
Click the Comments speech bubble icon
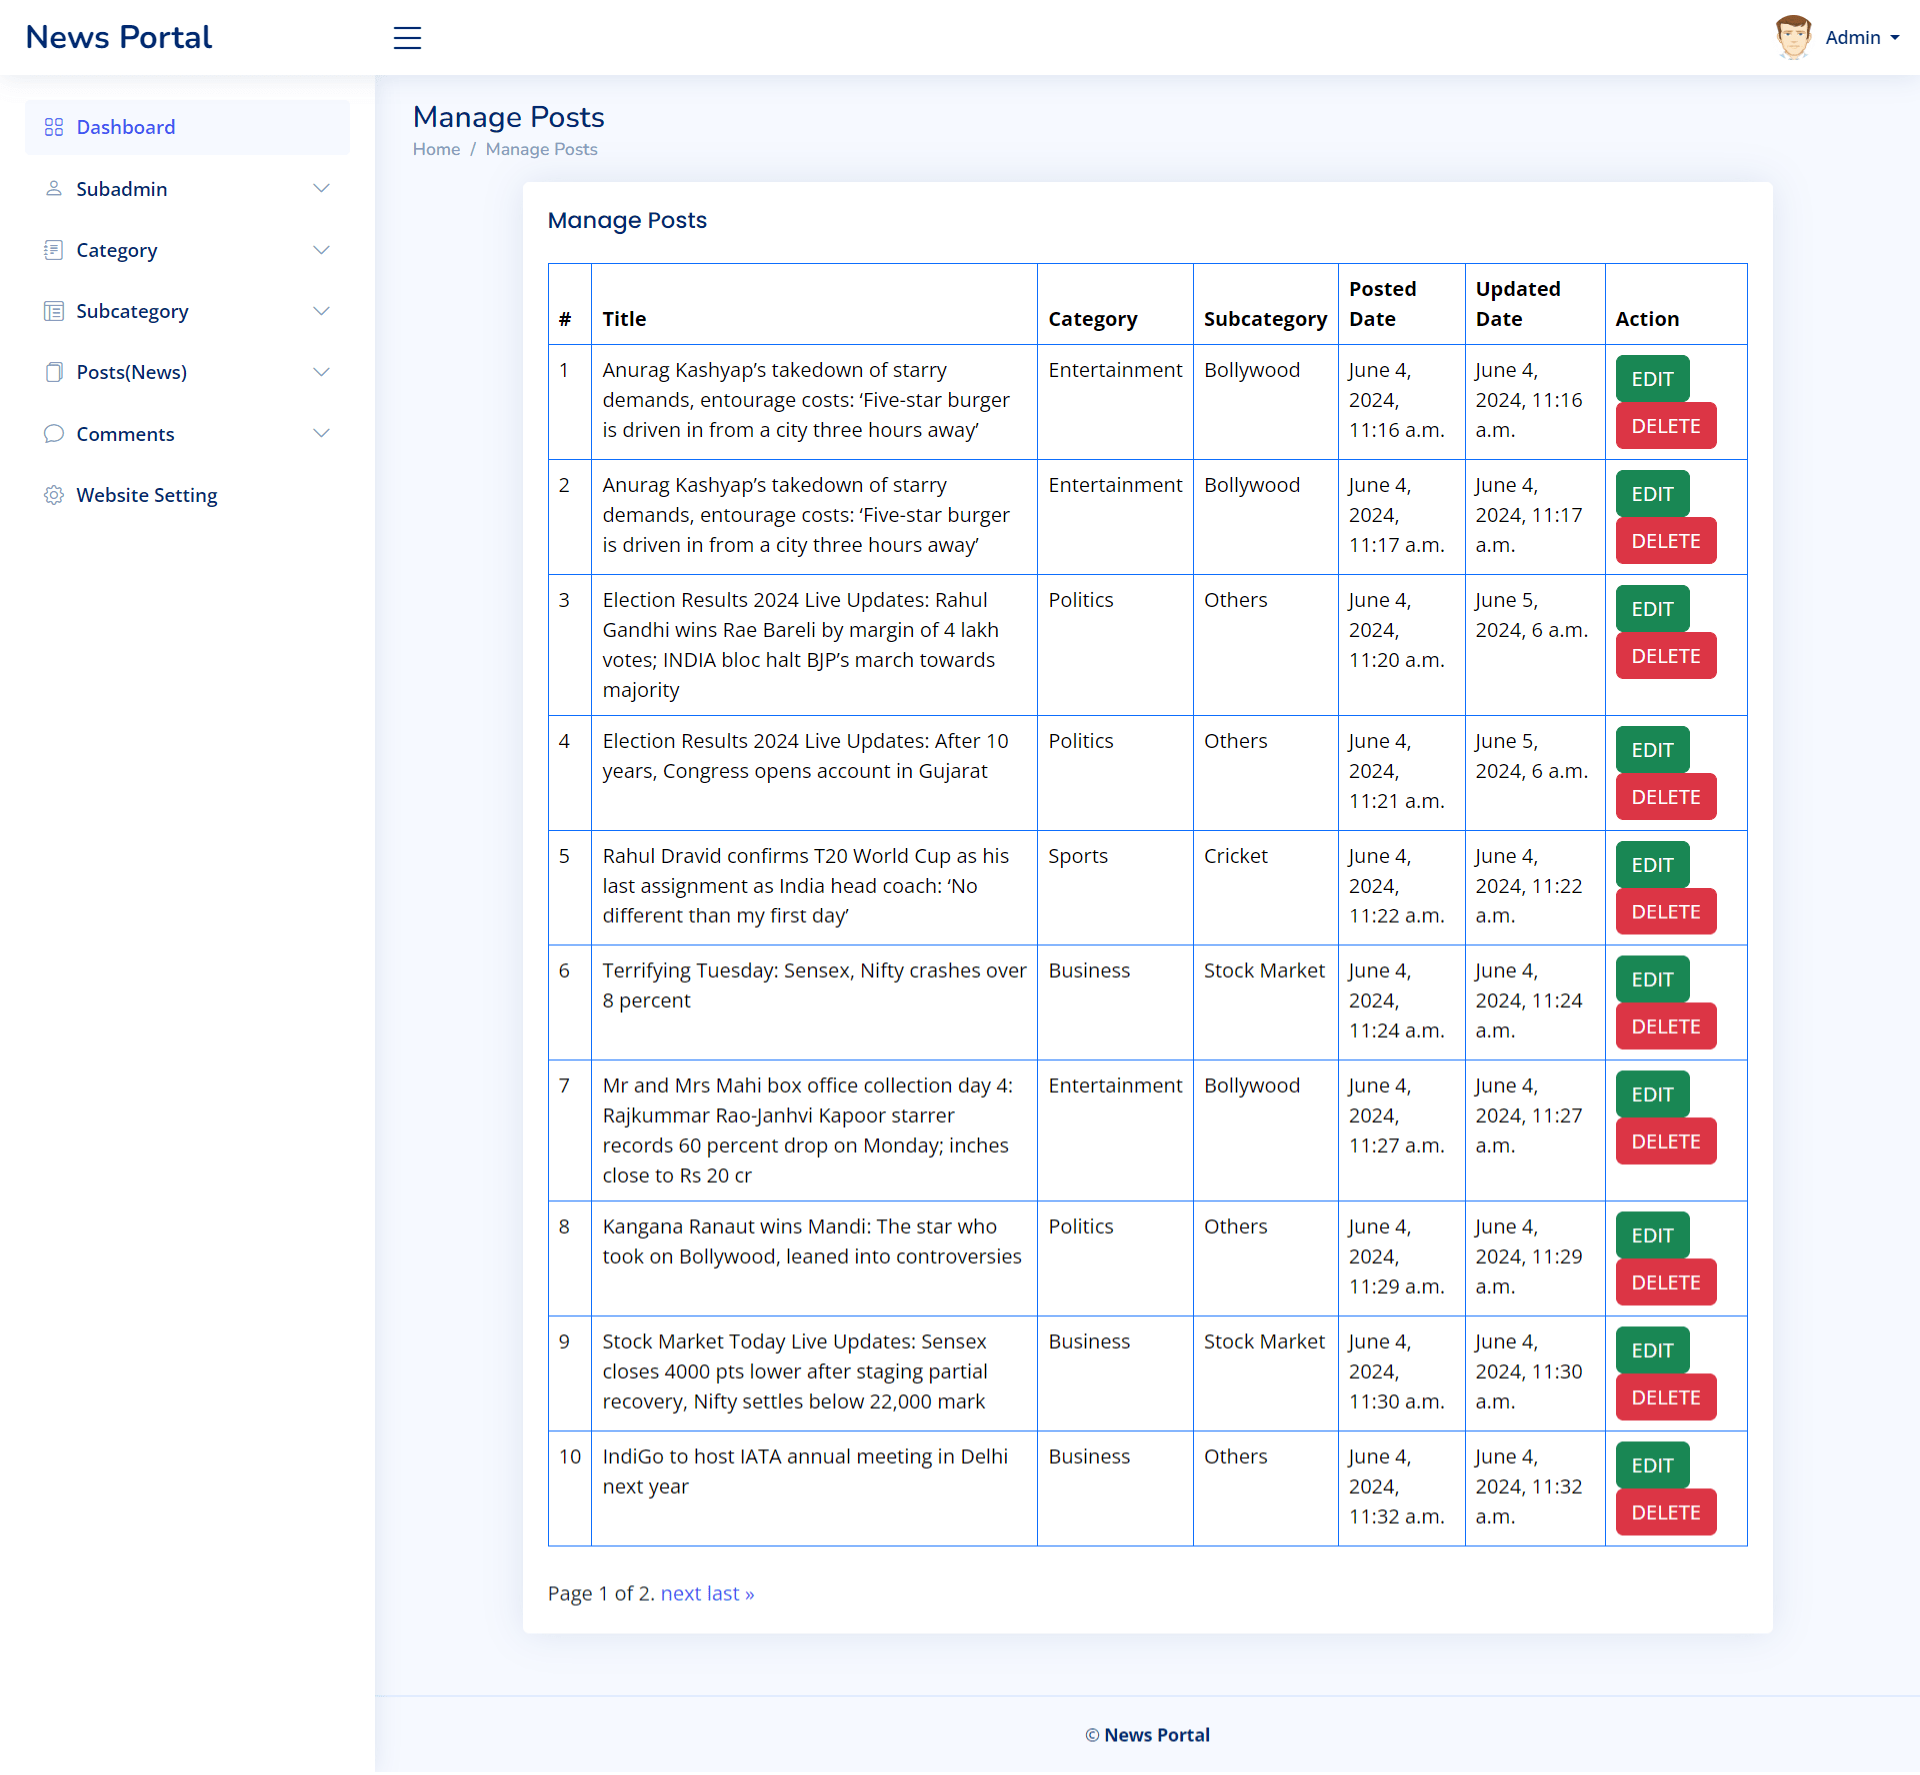coord(54,433)
